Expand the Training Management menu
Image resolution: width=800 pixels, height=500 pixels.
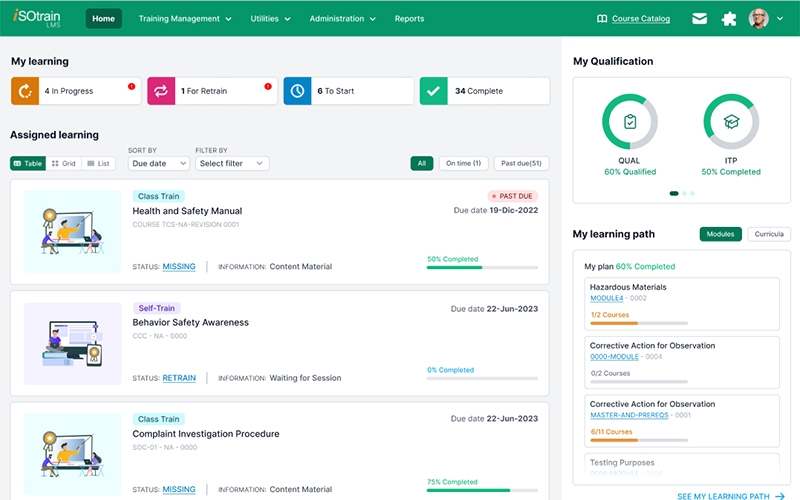[184, 18]
